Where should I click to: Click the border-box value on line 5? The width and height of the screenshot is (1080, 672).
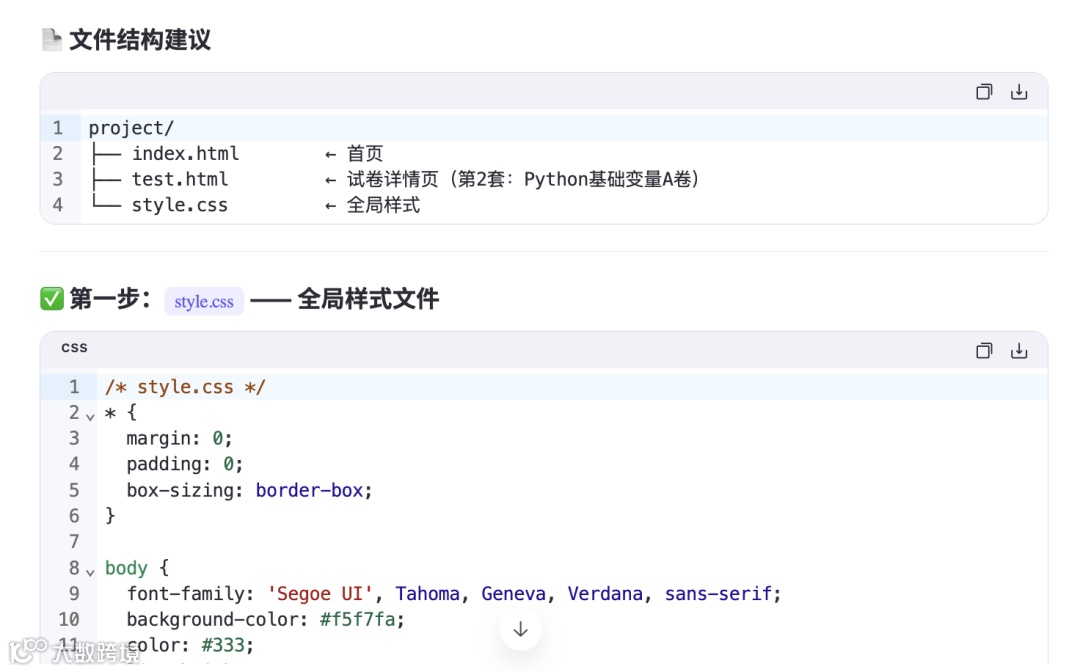coord(309,490)
